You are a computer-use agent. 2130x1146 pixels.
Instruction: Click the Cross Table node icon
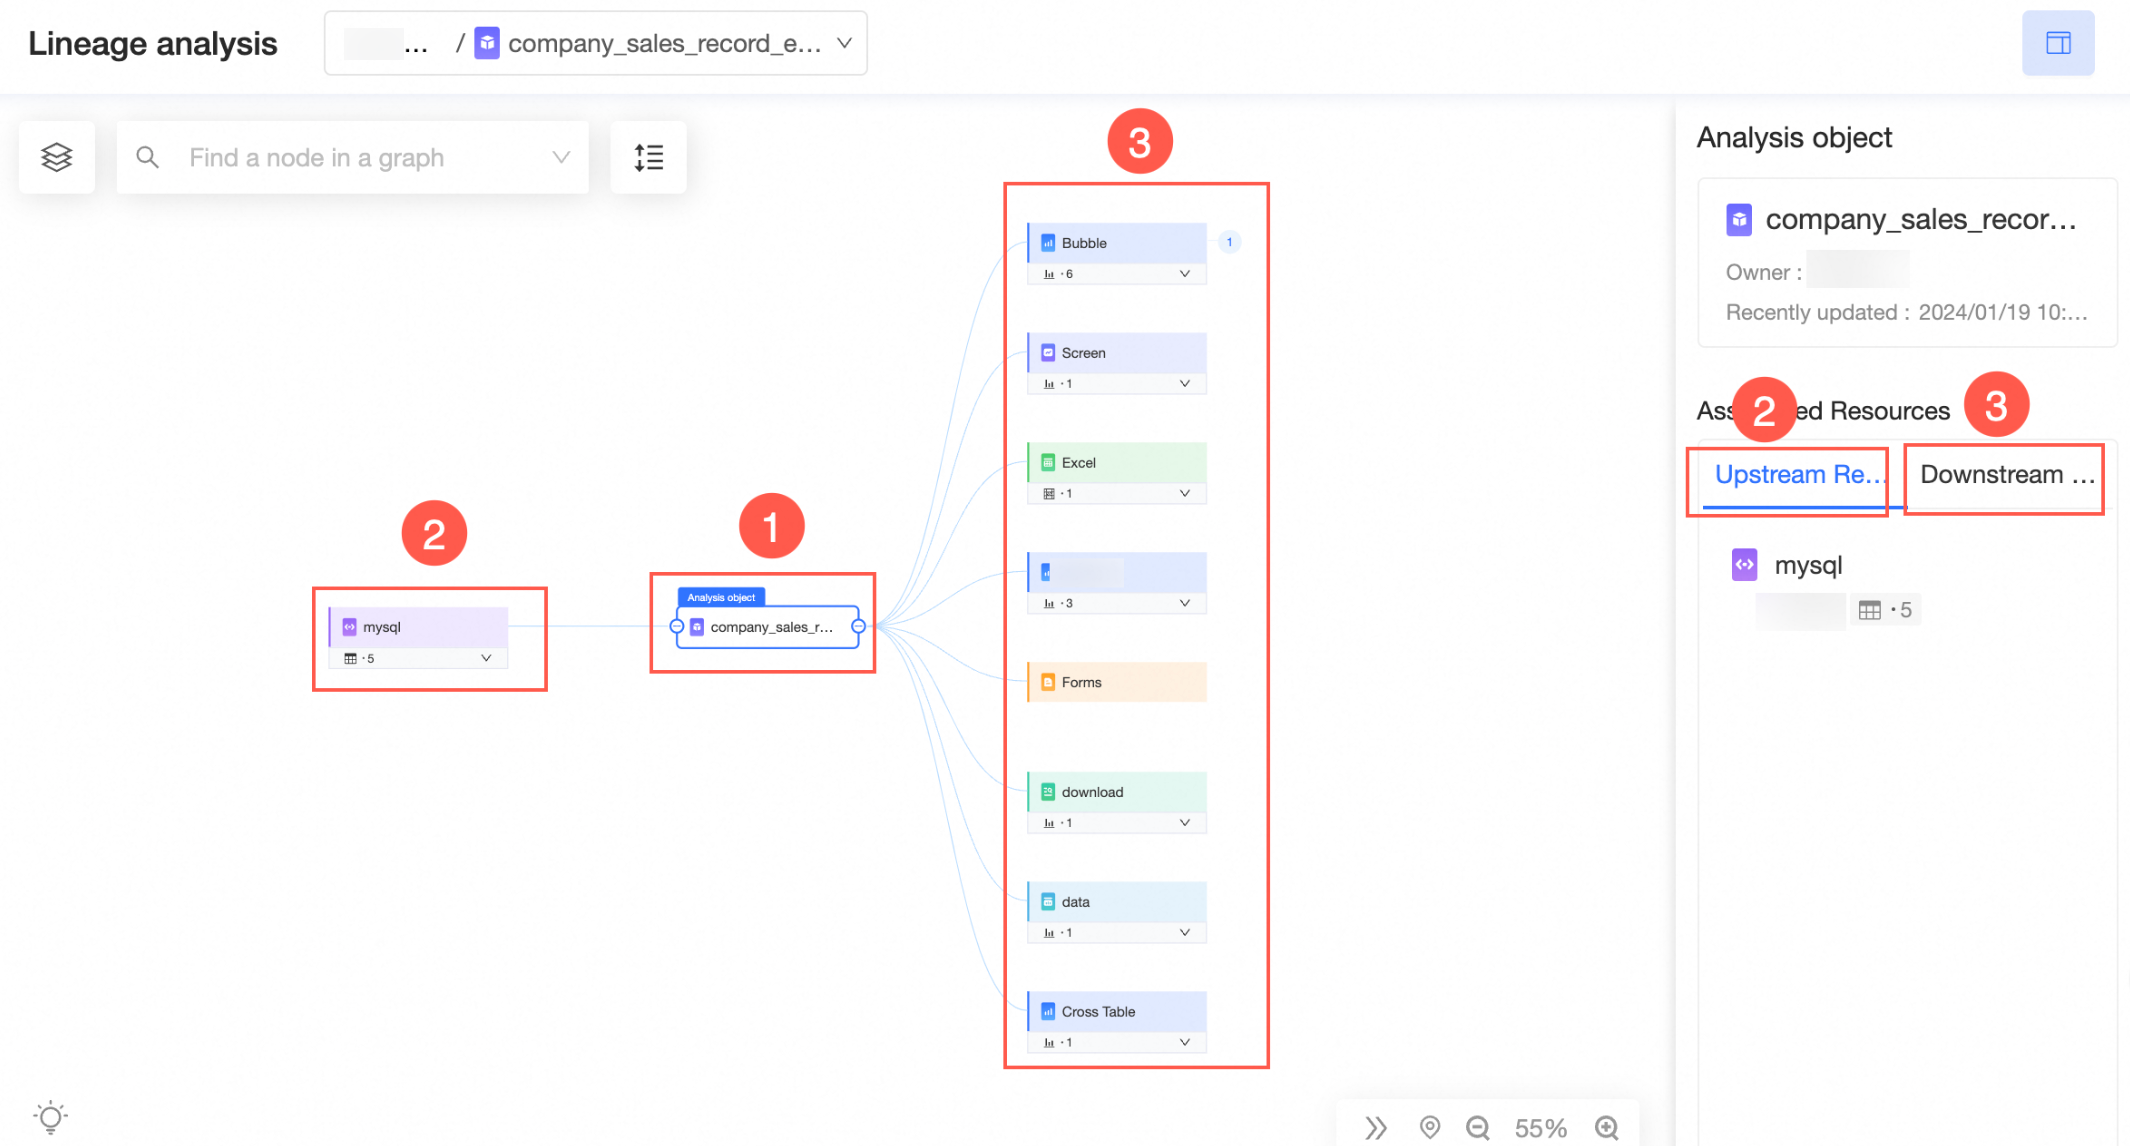click(1048, 1012)
